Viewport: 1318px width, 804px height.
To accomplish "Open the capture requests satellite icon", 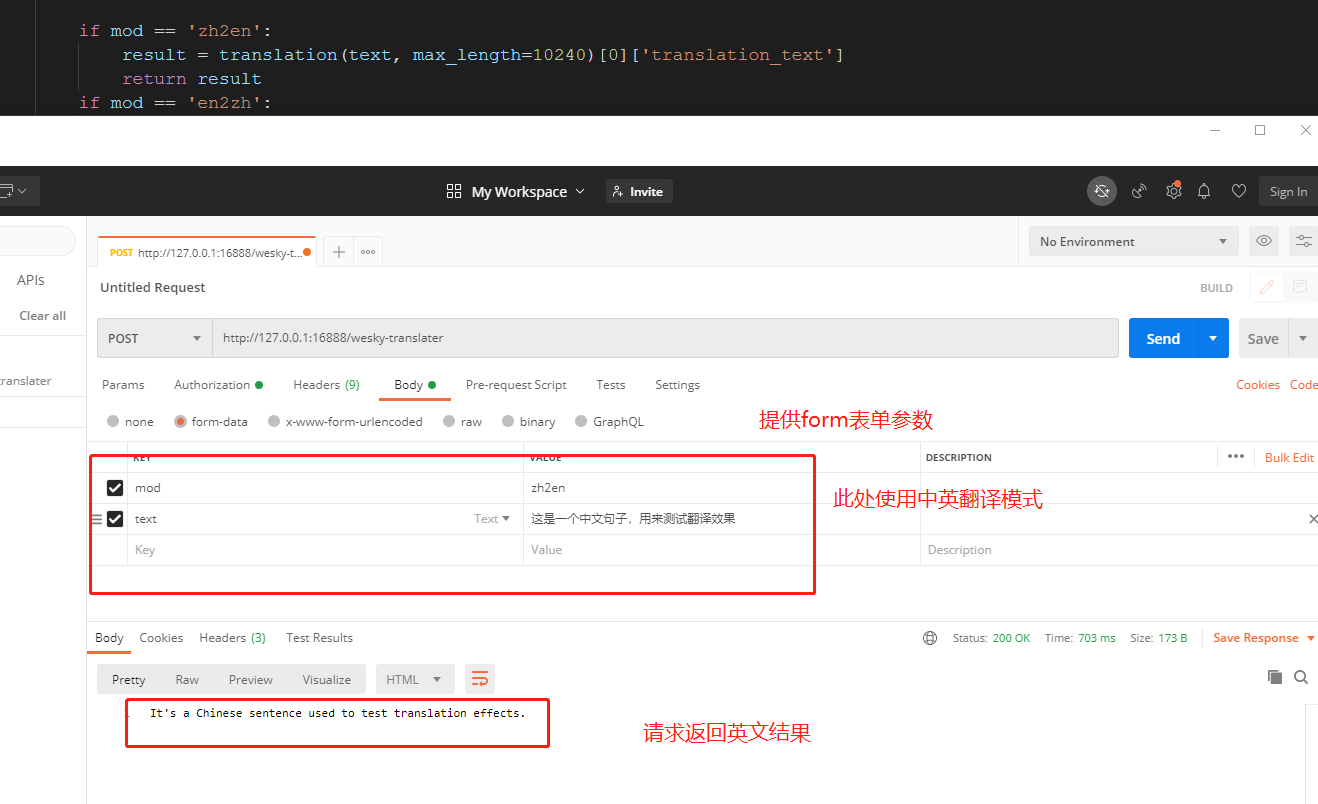I will point(1139,191).
